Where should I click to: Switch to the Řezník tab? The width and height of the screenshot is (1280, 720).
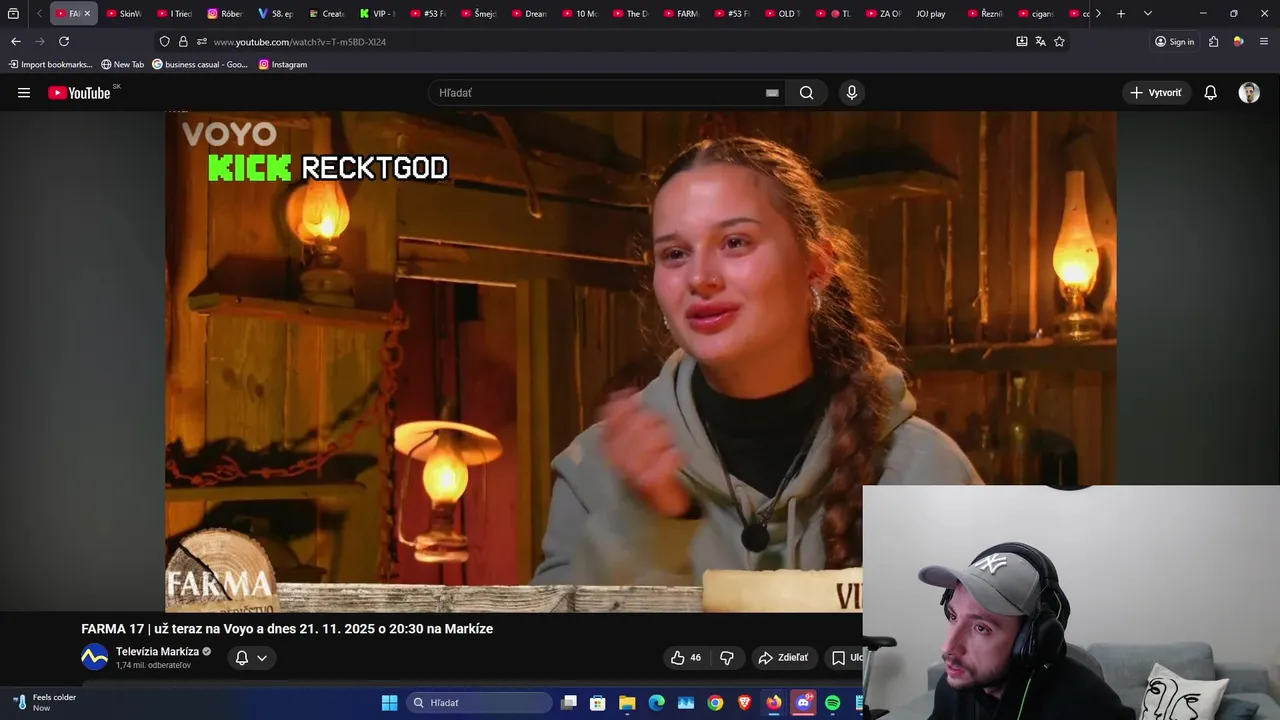986,14
